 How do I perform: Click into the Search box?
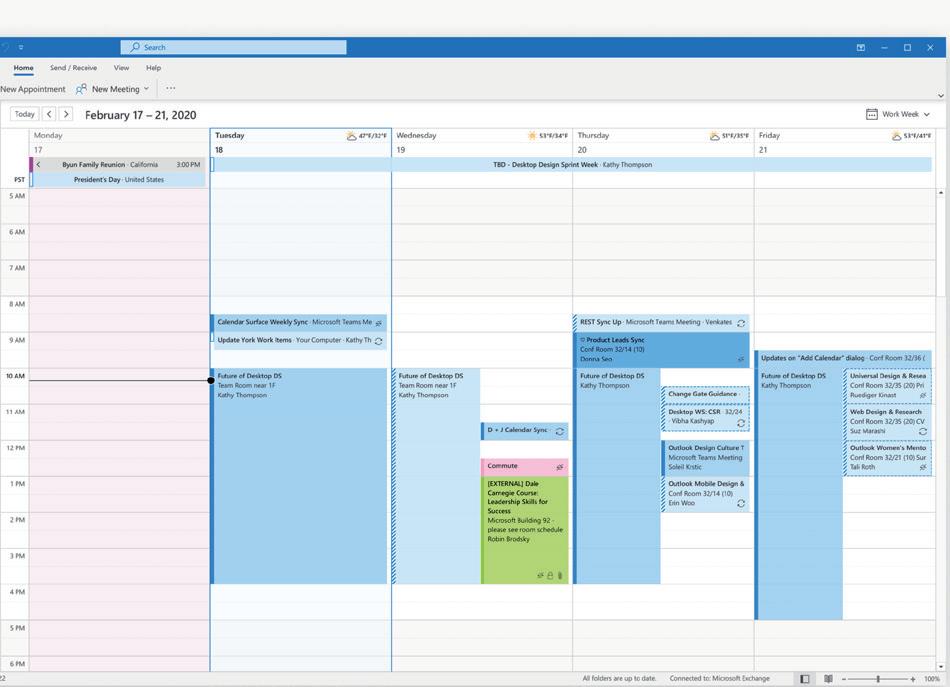click(233, 47)
